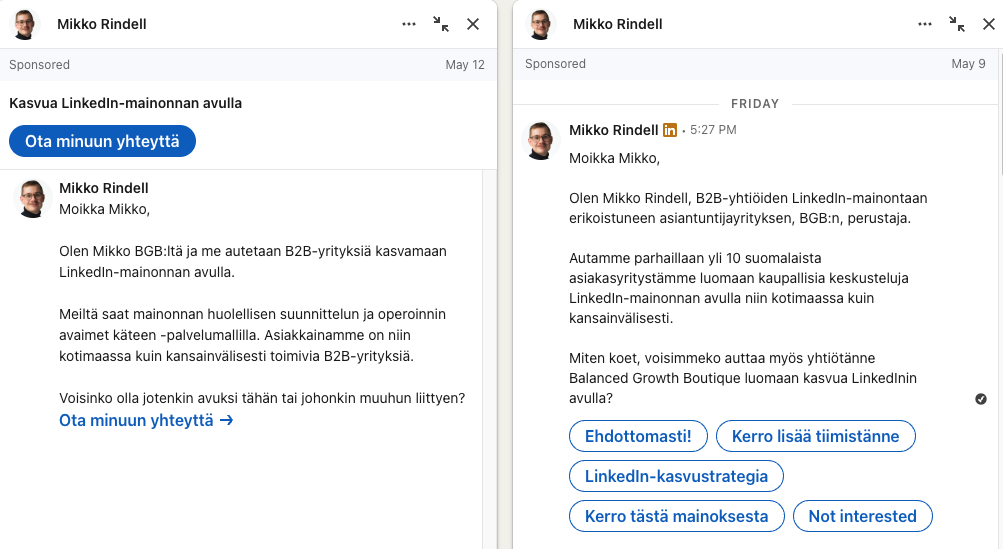This screenshot has height=549, width=1003.
Task: Open more options in left chat header
Action: tap(409, 24)
